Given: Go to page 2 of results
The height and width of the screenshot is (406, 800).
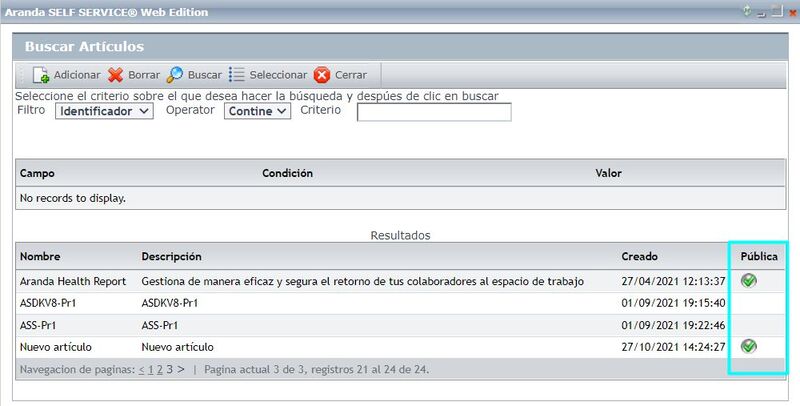Looking at the screenshot, I should point(159,369).
